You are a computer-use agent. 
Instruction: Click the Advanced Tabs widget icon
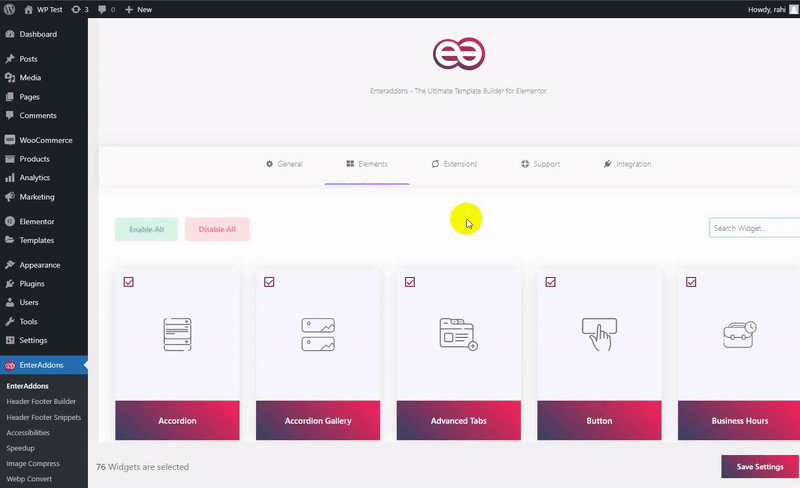tap(458, 334)
